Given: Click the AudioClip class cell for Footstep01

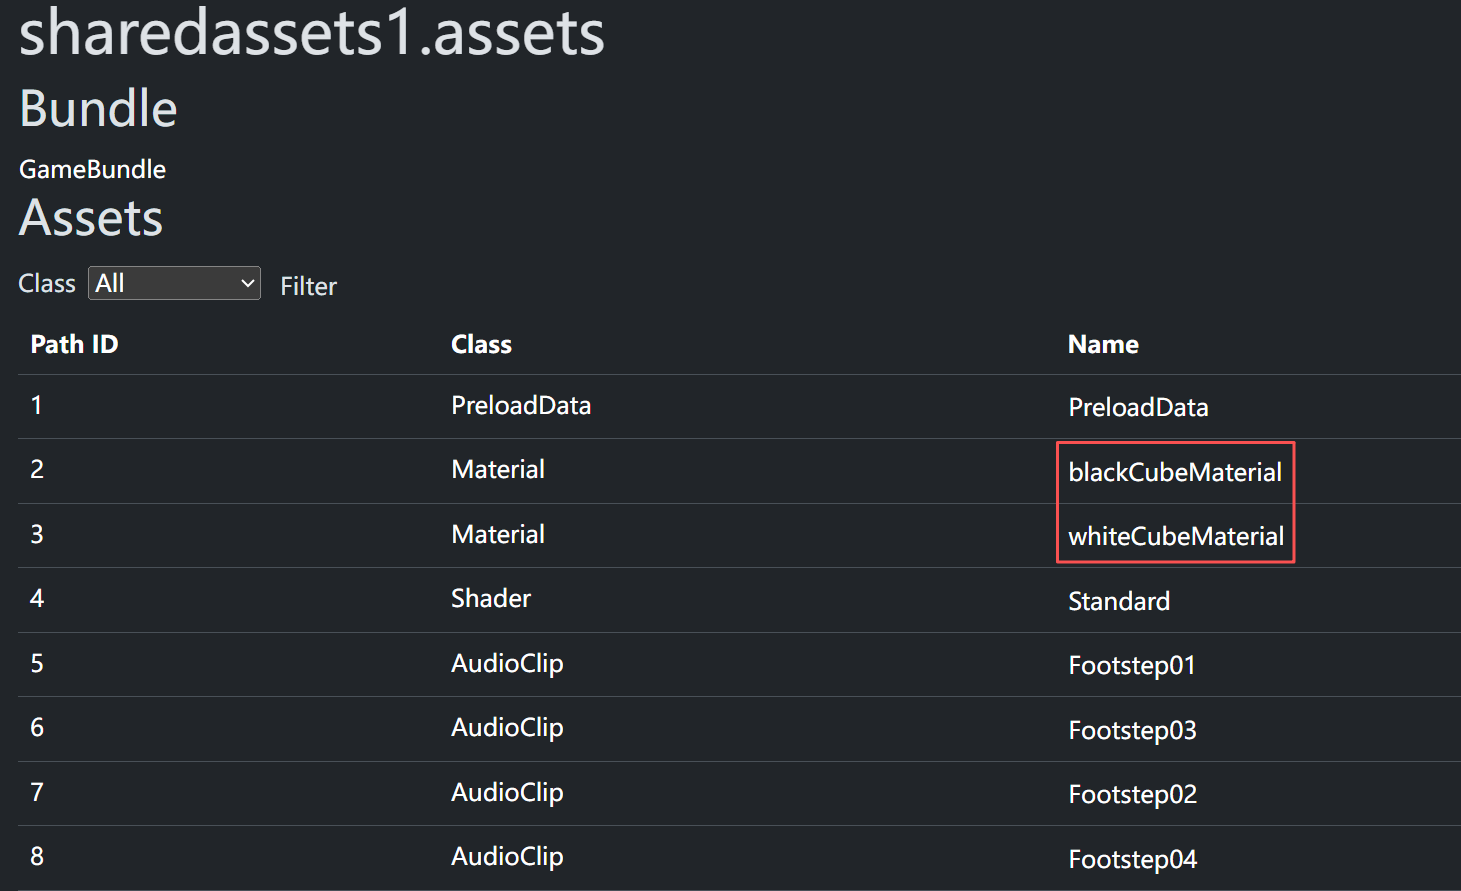Looking at the screenshot, I should [x=507, y=664].
